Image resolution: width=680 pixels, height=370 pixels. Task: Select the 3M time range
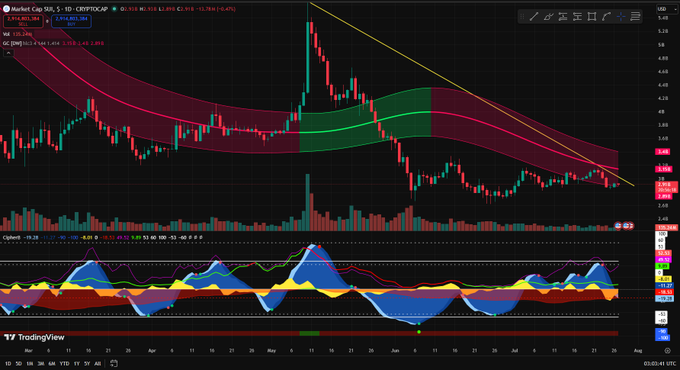pyautogui.click(x=41, y=363)
